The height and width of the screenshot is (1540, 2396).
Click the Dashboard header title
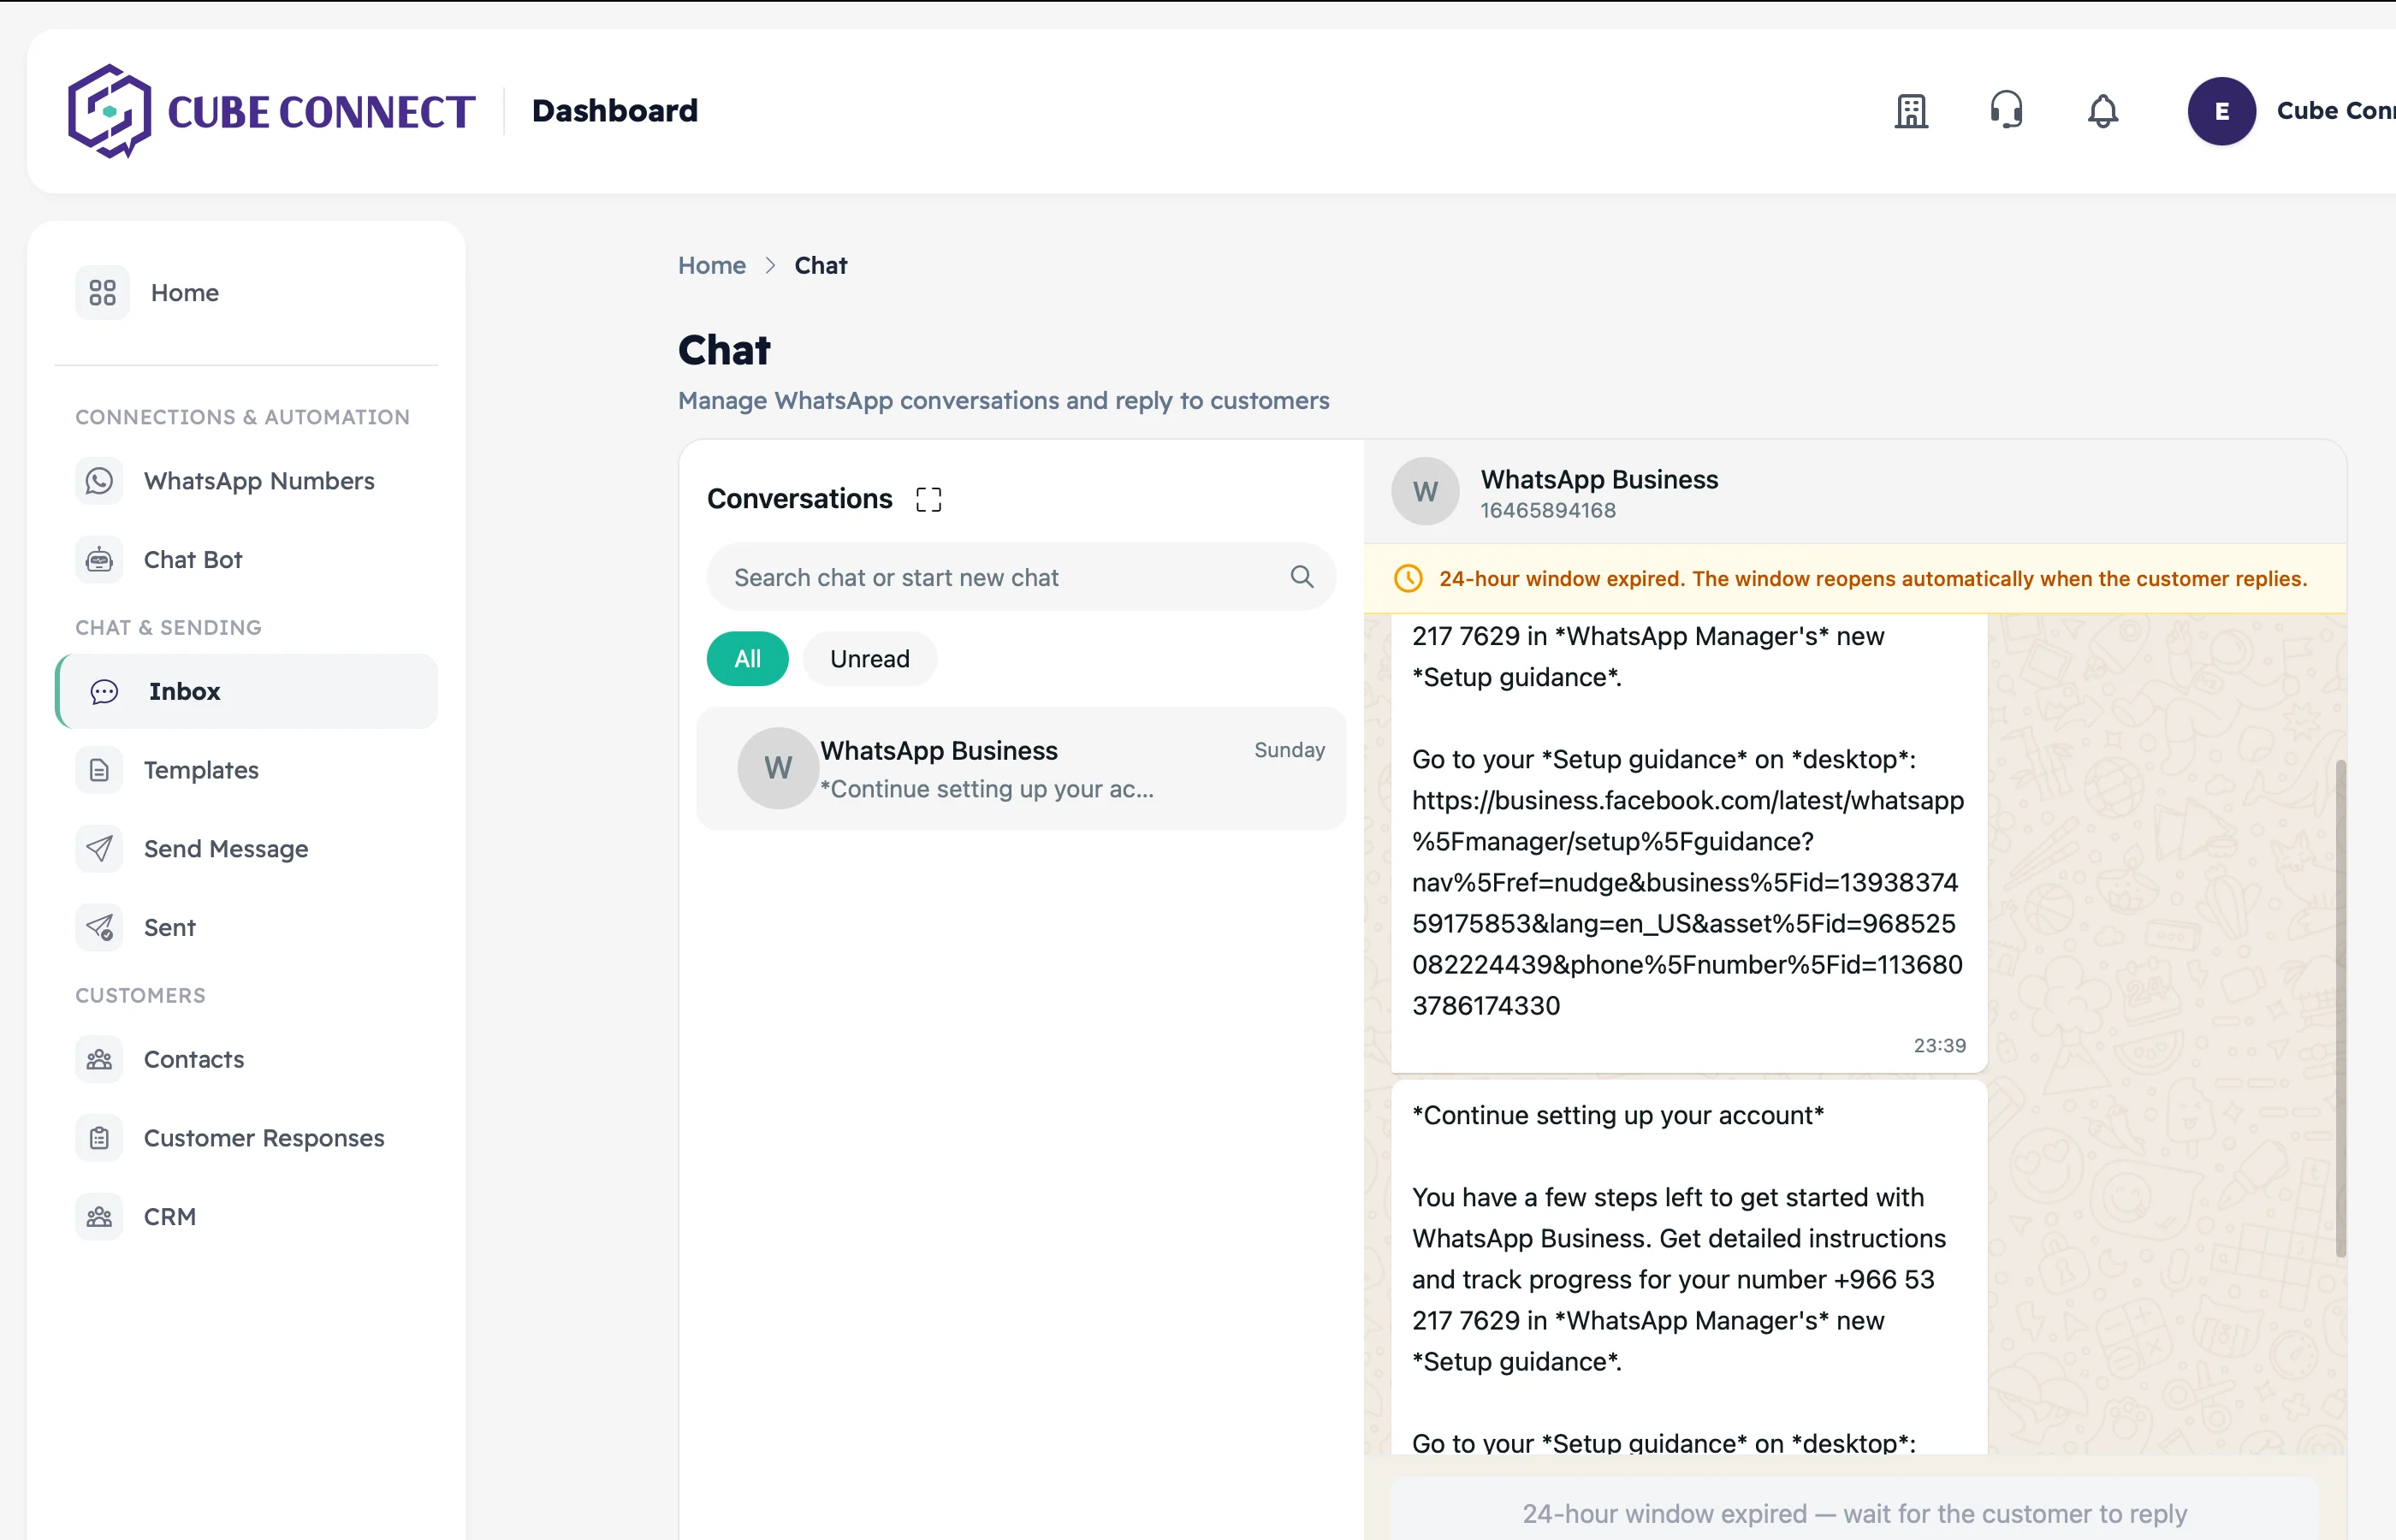(615, 111)
